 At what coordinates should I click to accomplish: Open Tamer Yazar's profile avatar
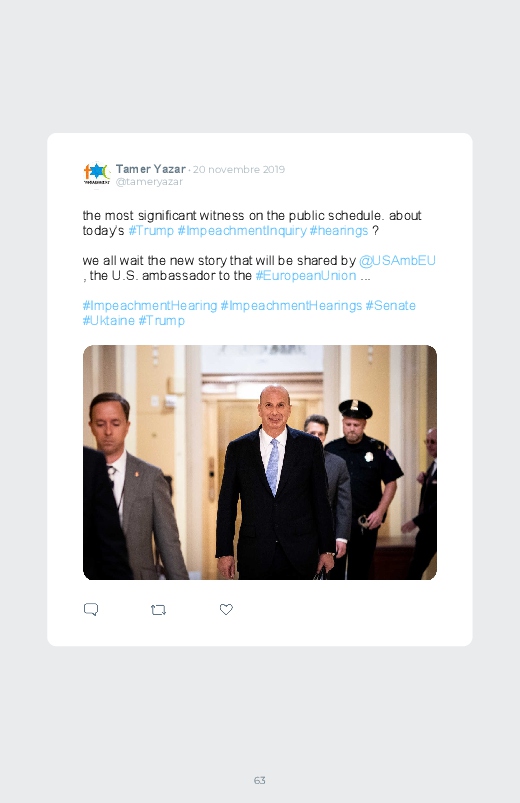coord(96,175)
